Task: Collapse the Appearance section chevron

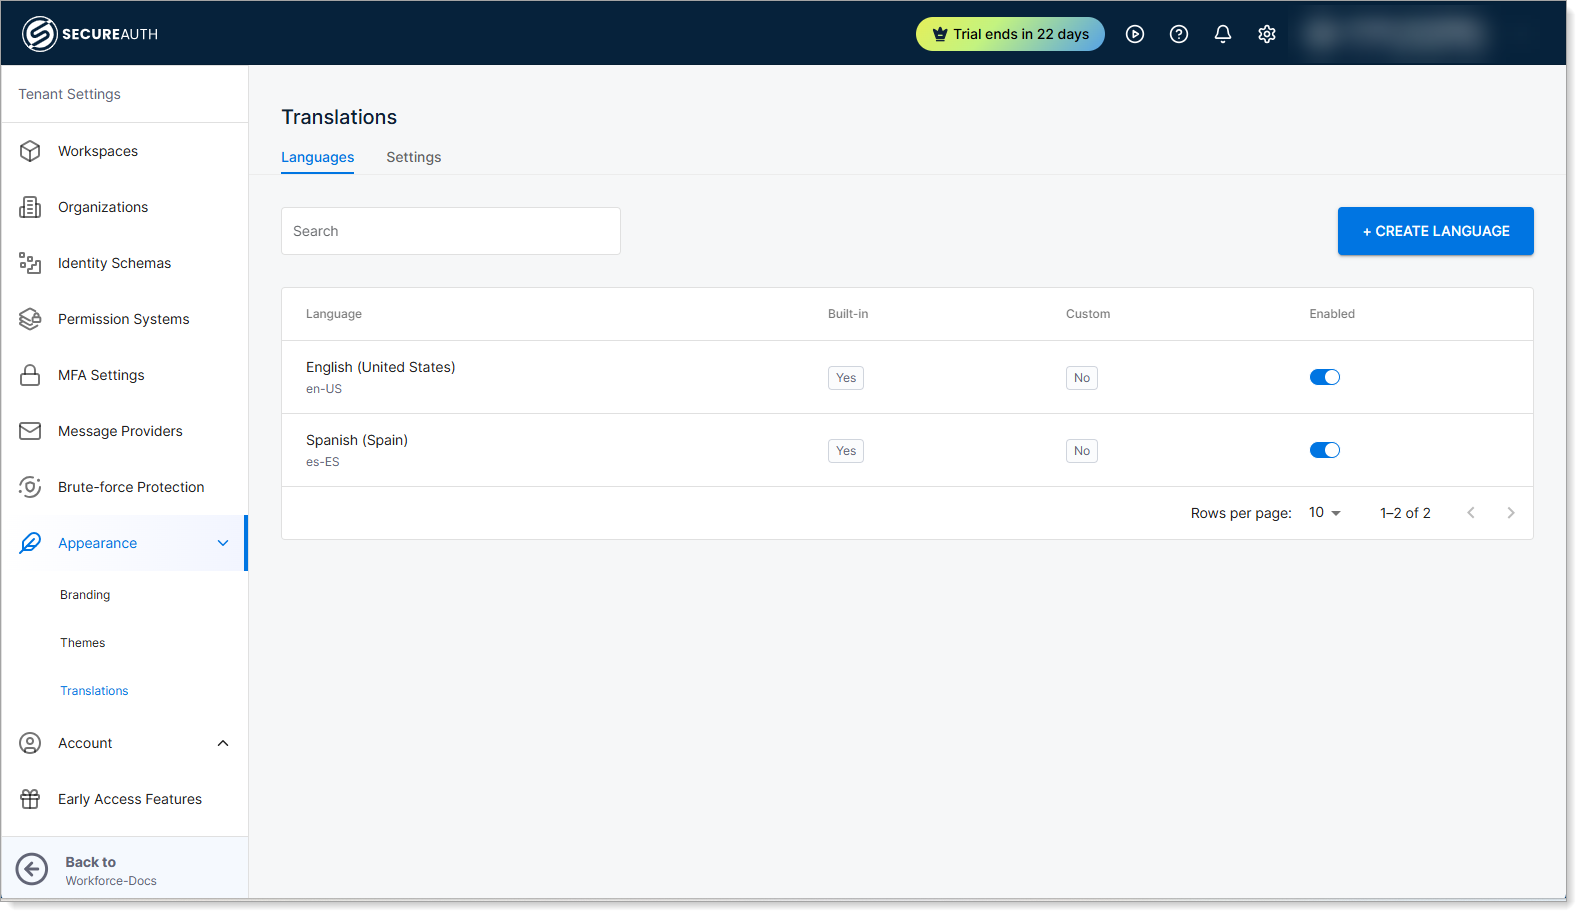Action: point(223,543)
